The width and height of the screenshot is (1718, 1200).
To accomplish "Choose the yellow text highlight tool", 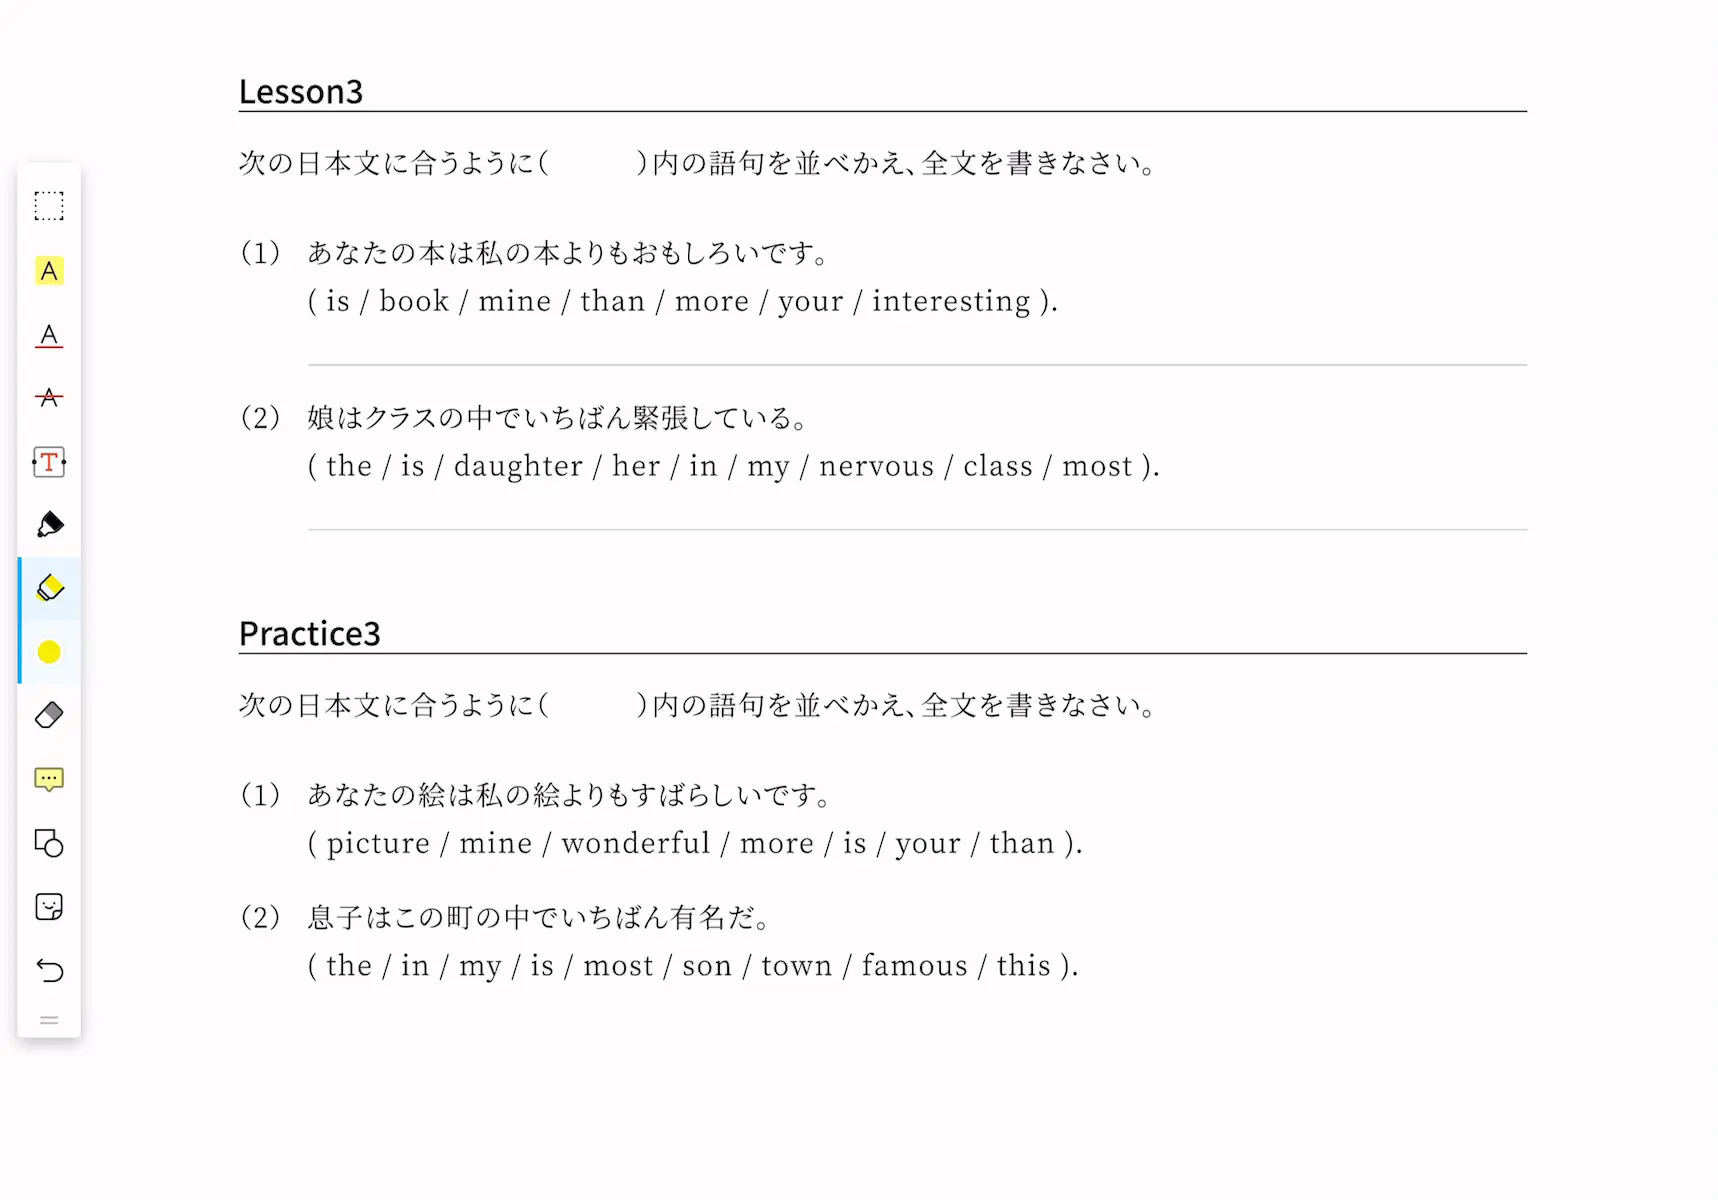I will point(49,271).
